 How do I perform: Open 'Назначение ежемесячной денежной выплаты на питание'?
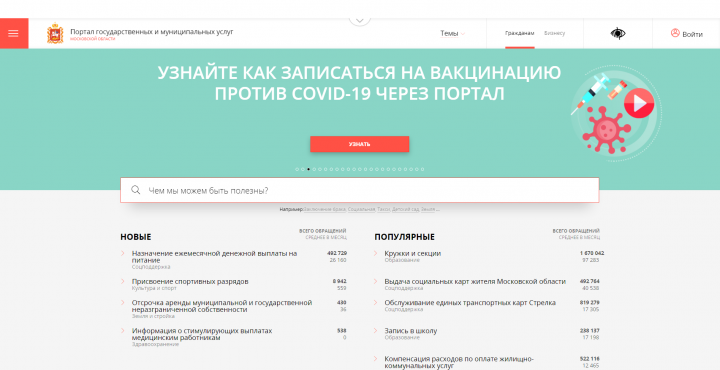(214, 257)
